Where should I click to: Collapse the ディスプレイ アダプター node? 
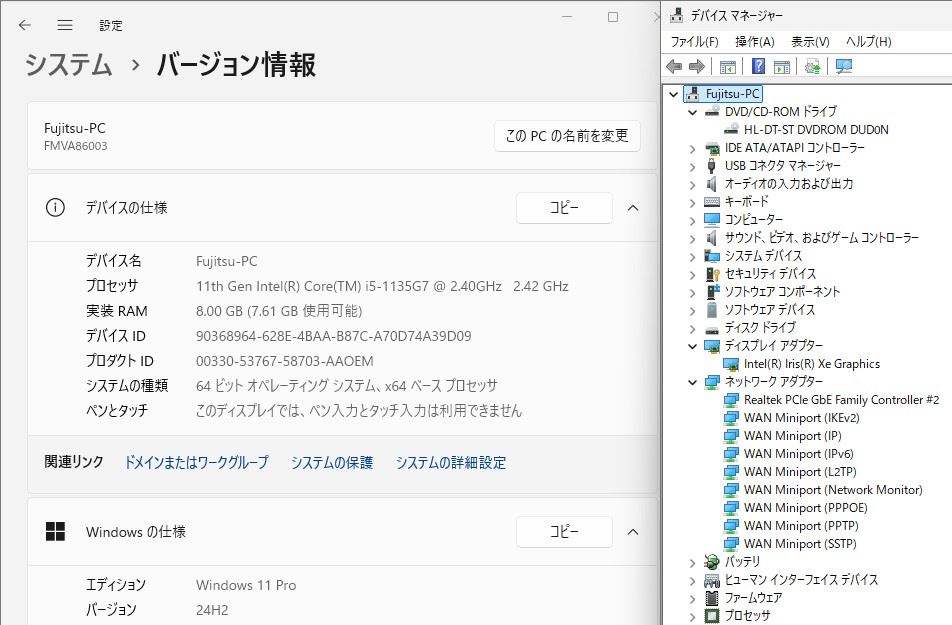tap(693, 346)
